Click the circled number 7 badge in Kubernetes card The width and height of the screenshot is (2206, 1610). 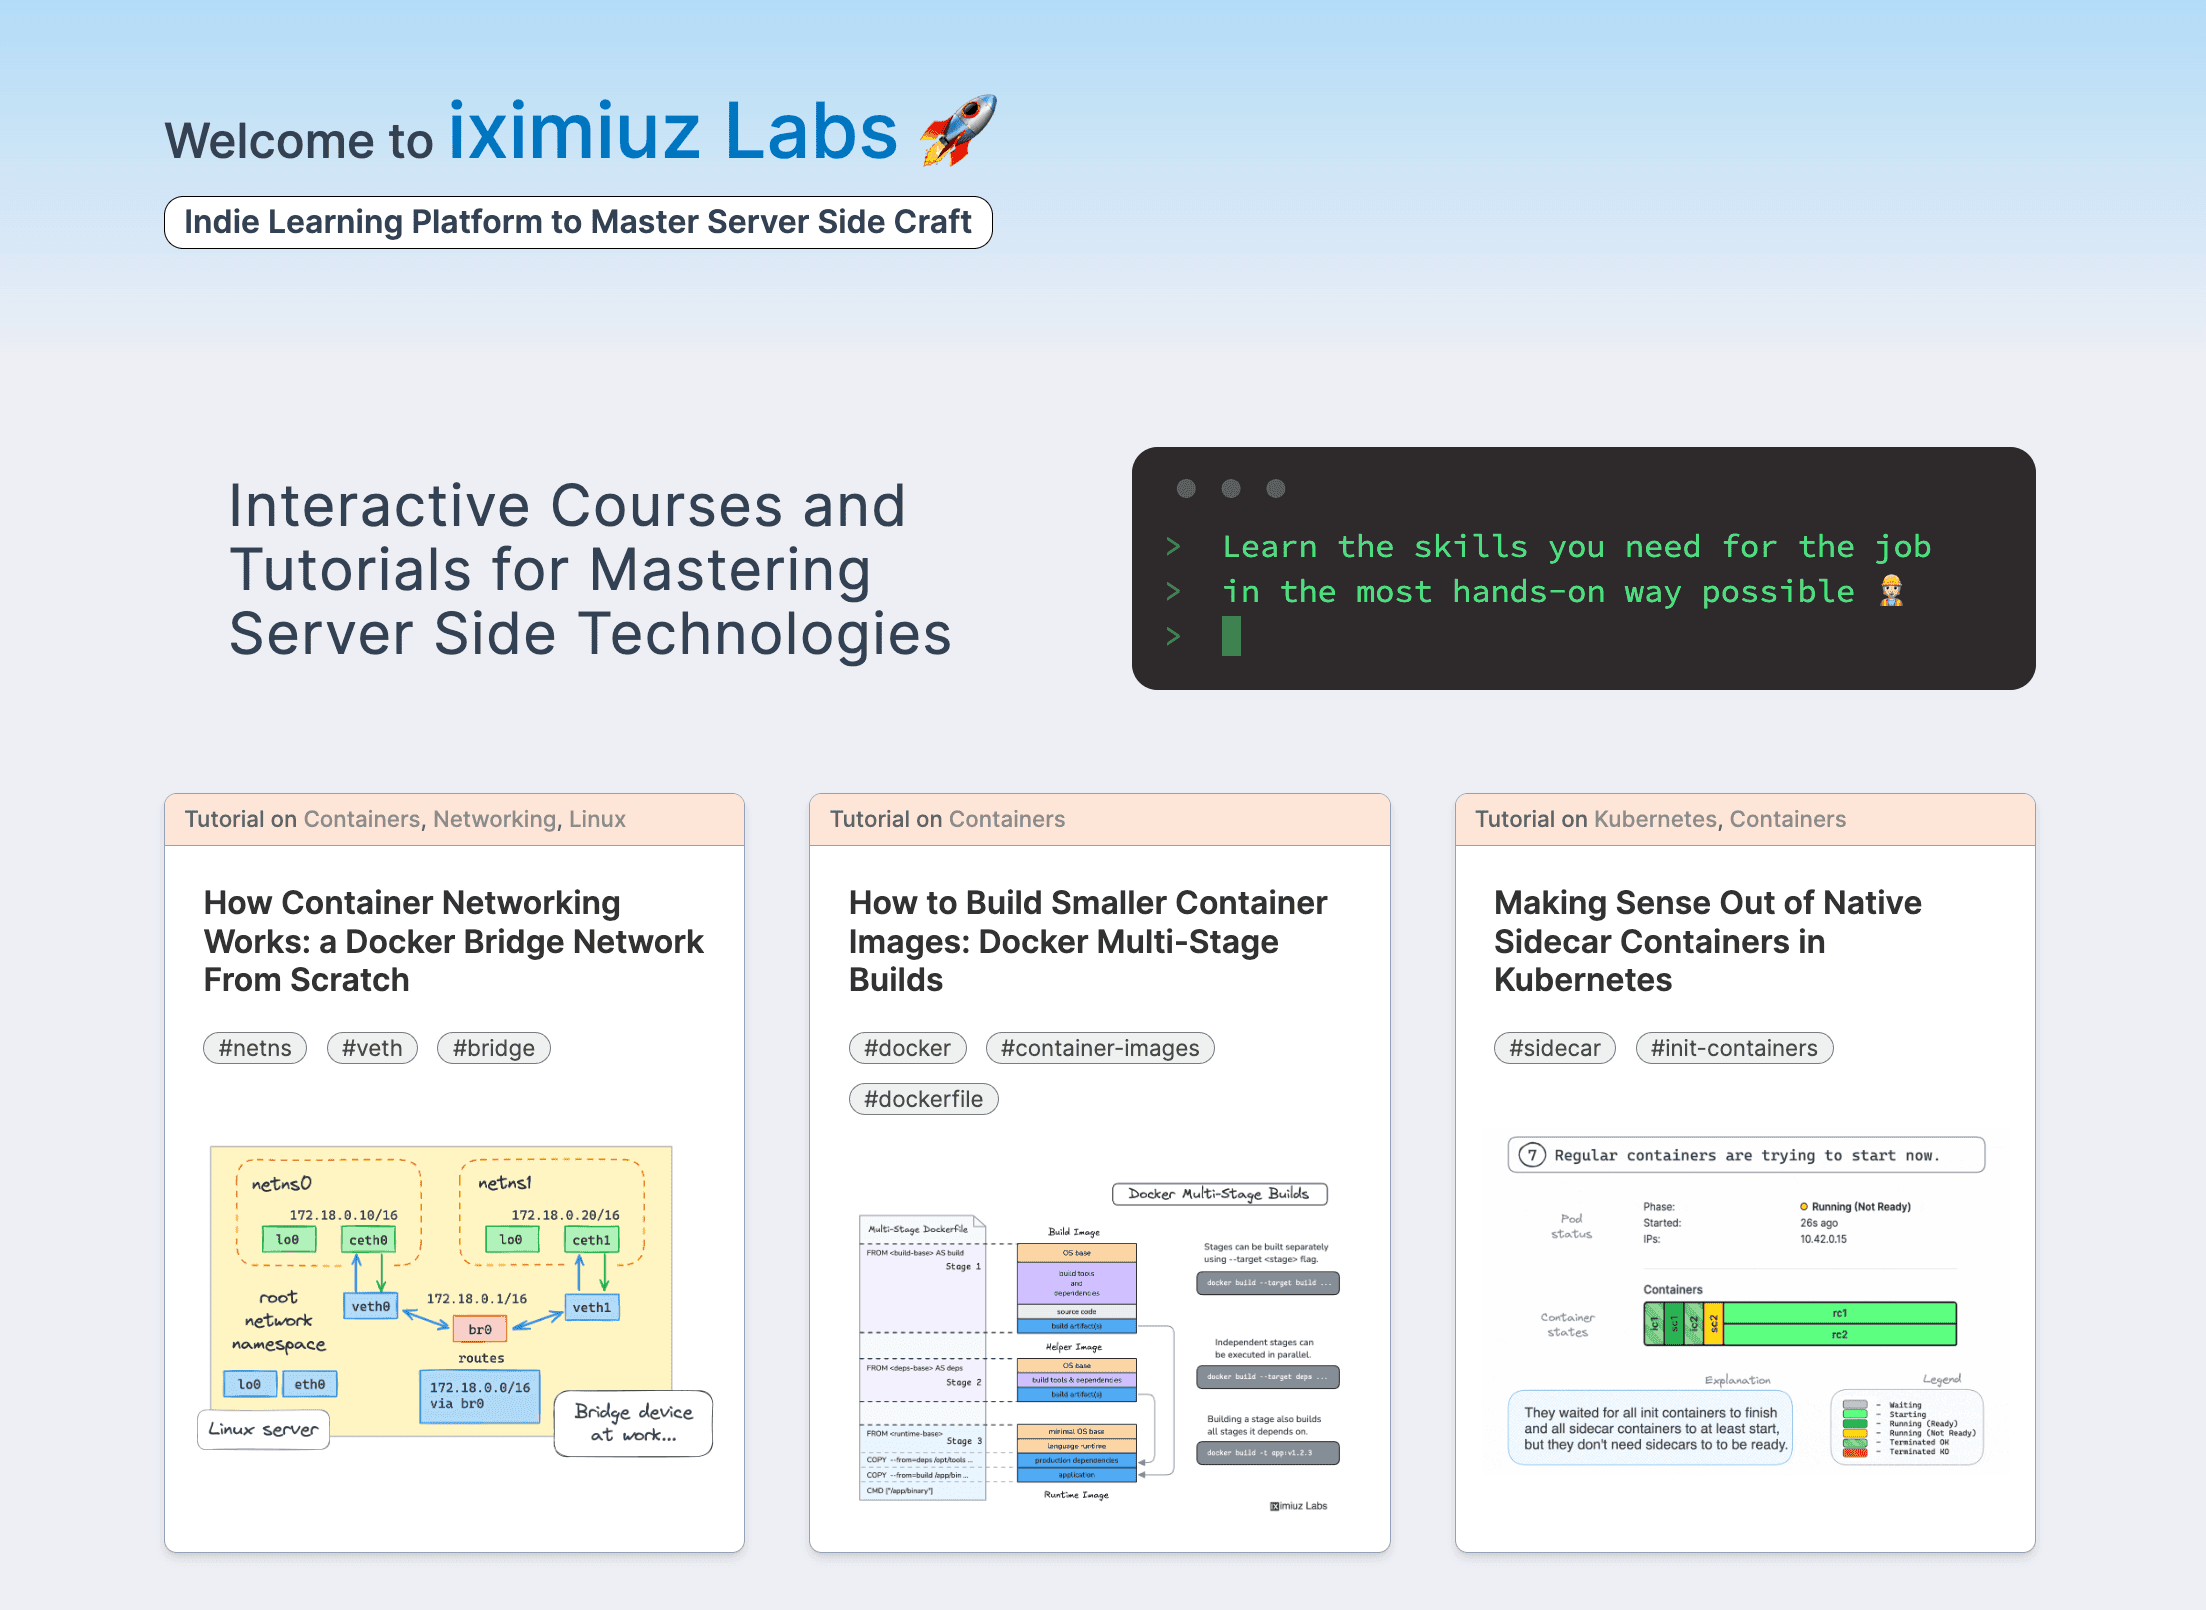pos(1531,1154)
